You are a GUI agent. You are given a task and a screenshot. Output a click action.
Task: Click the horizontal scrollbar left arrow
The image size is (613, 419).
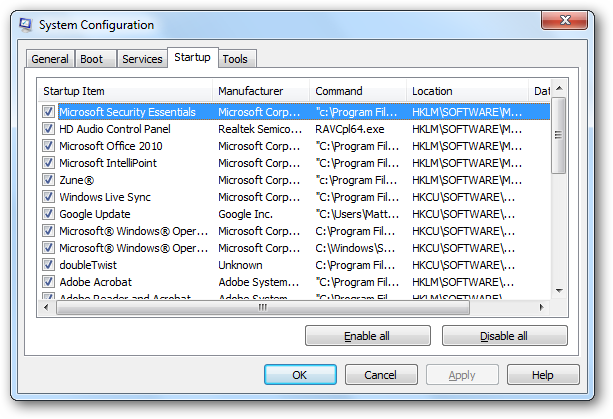pyautogui.click(x=46, y=308)
